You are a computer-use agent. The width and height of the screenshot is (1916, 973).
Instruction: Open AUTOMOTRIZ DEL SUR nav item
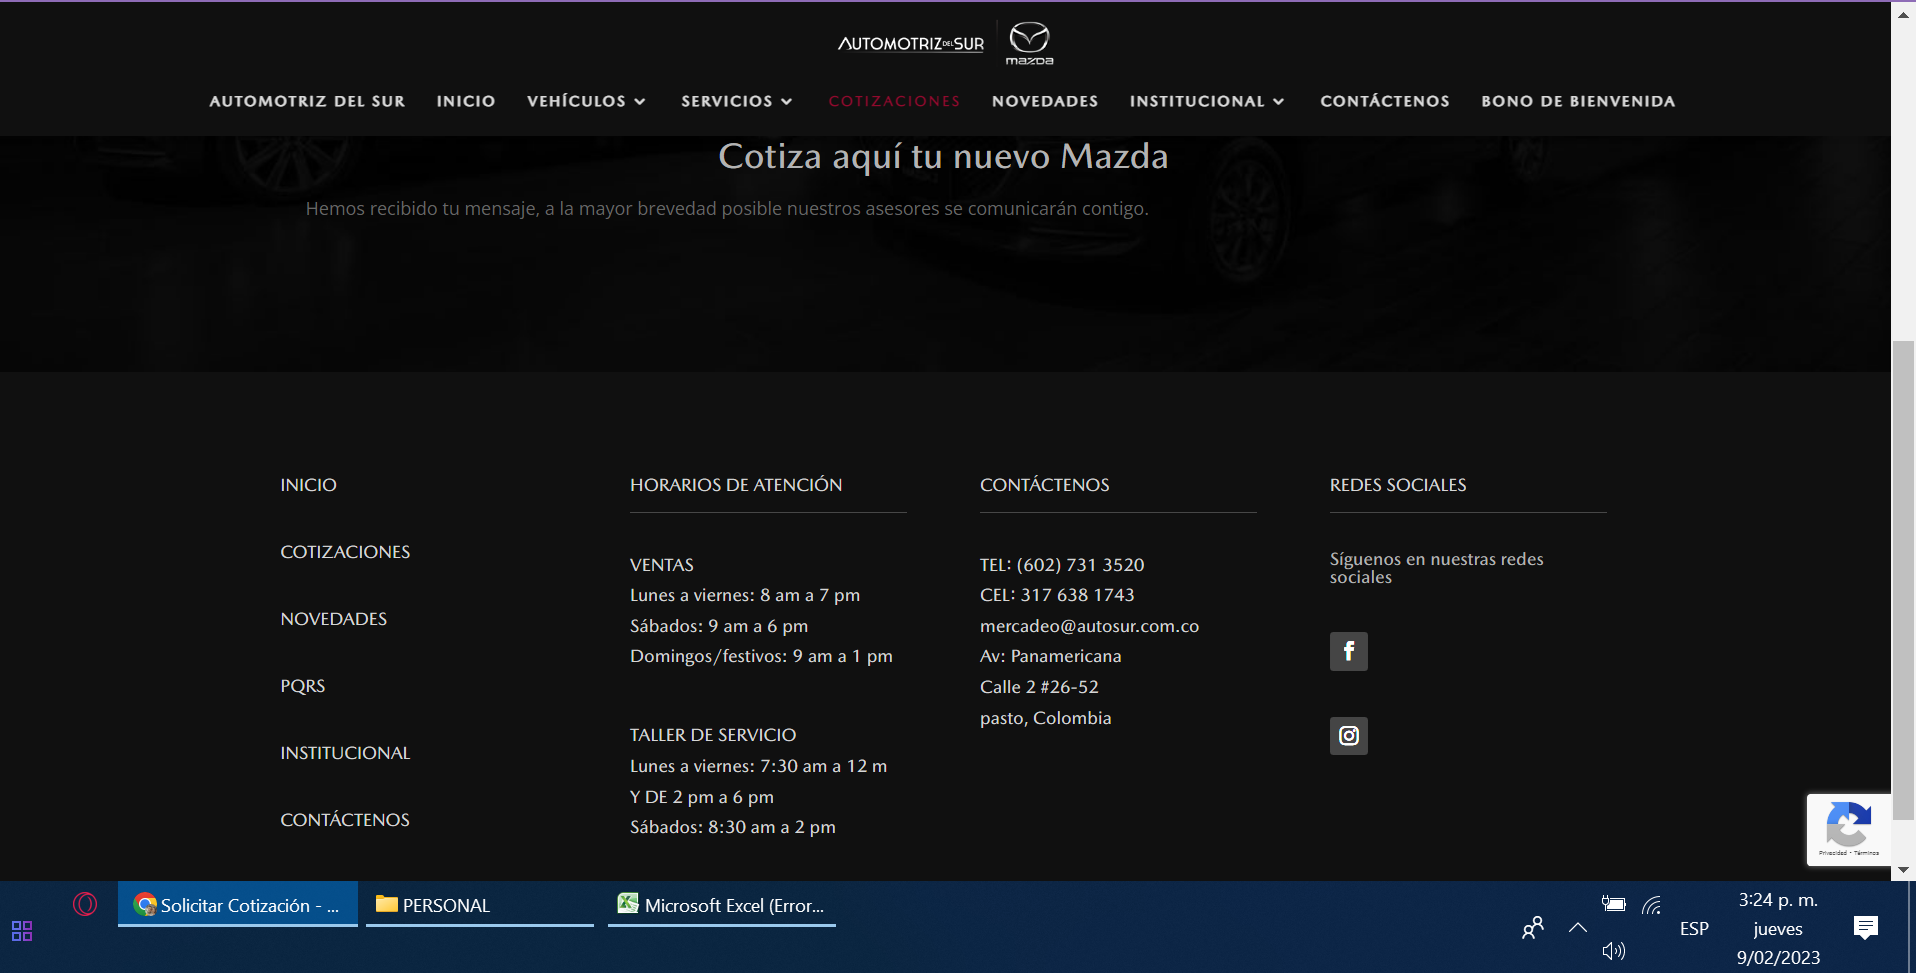[x=307, y=101]
